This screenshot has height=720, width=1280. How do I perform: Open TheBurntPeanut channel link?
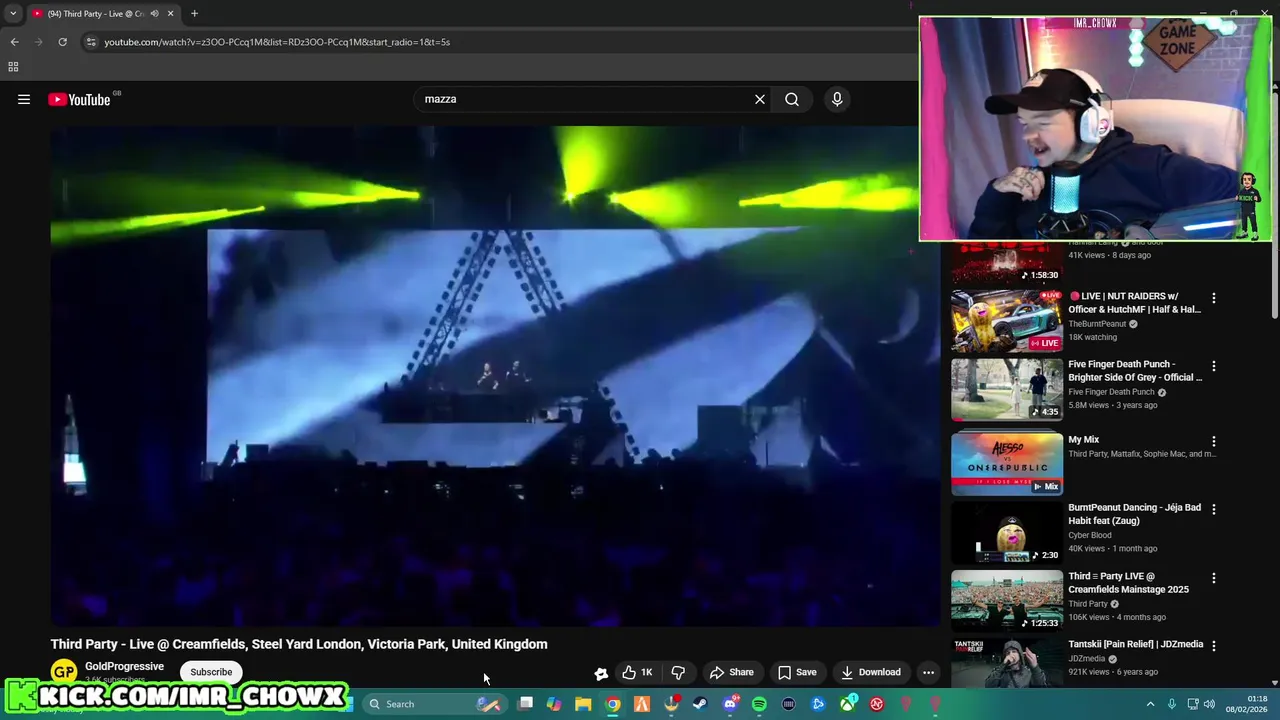click(x=1097, y=324)
